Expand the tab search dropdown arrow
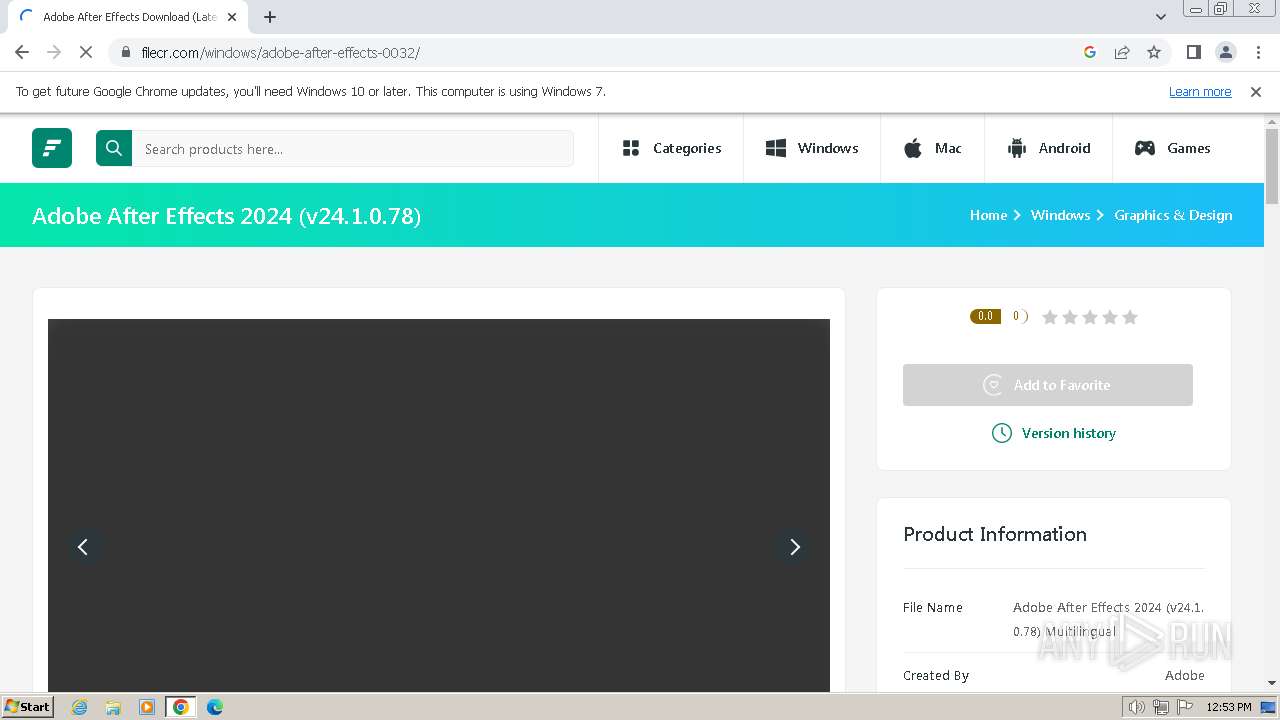Screen dimensions: 1280x720 point(1161,17)
